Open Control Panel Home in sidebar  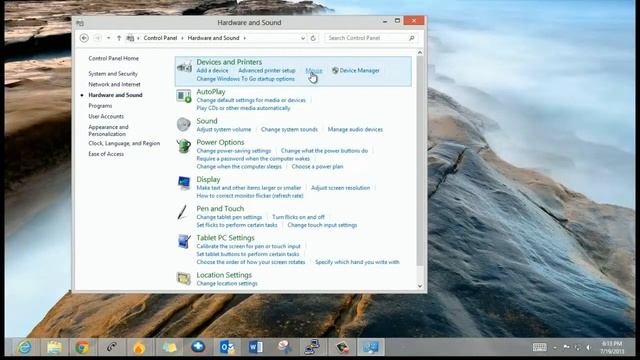point(113,58)
